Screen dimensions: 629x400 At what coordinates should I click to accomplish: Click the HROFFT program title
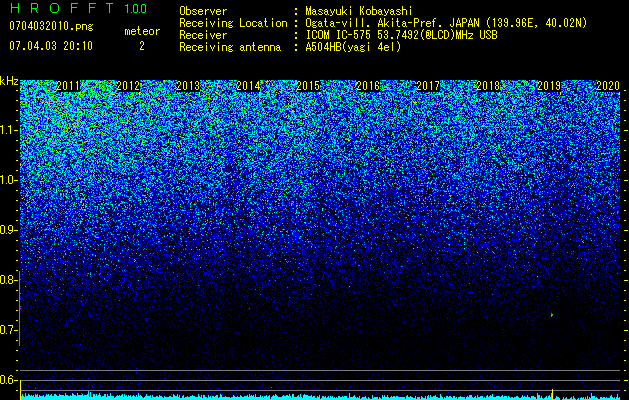pos(62,8)
